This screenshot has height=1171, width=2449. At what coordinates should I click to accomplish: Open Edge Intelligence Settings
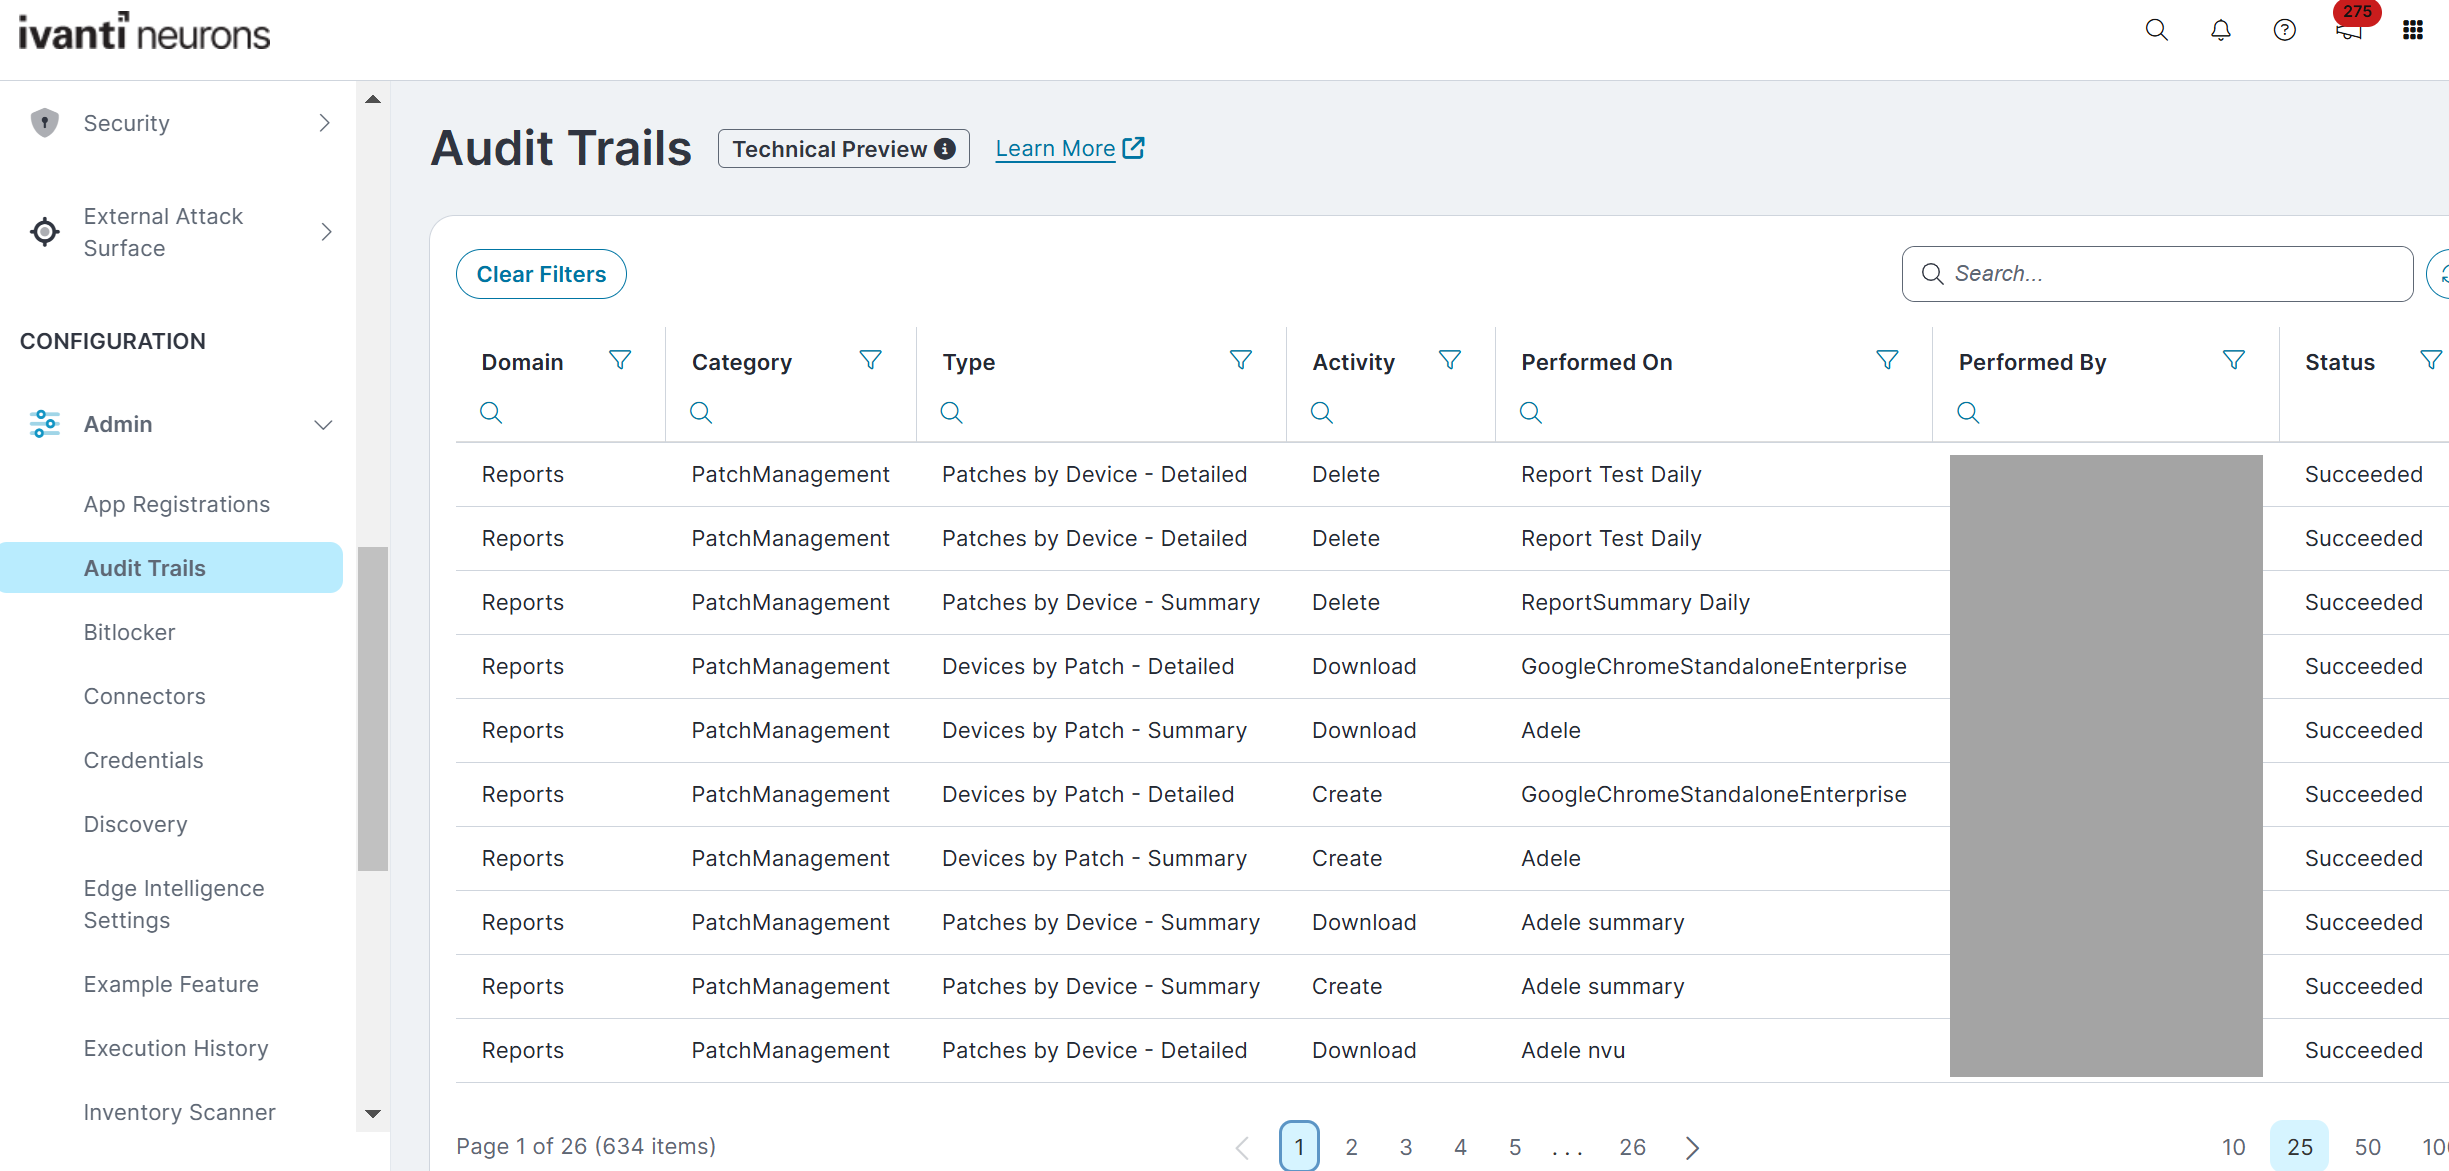[x=174, y=904]
